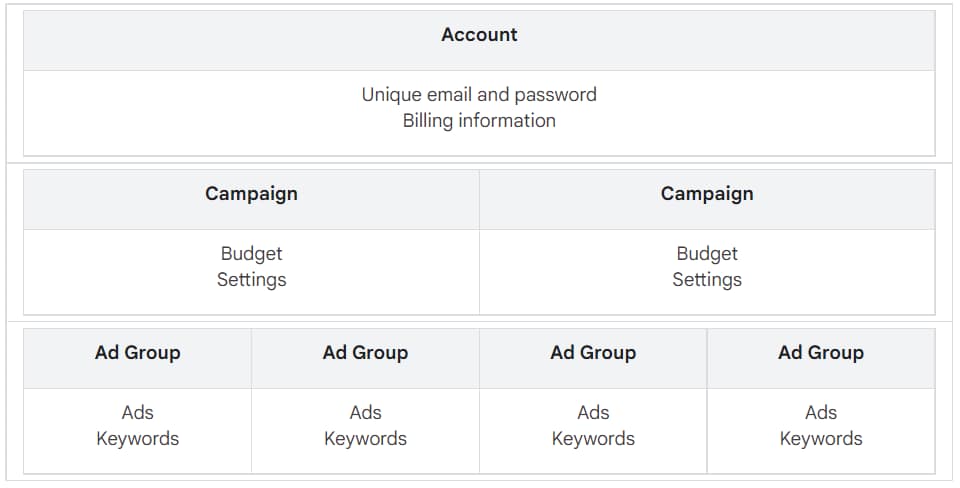Image resolution: width=960 pixels, height=488 pixels.
Task: Click Keywords in the third Ad Group
Action: coord(593,438)
